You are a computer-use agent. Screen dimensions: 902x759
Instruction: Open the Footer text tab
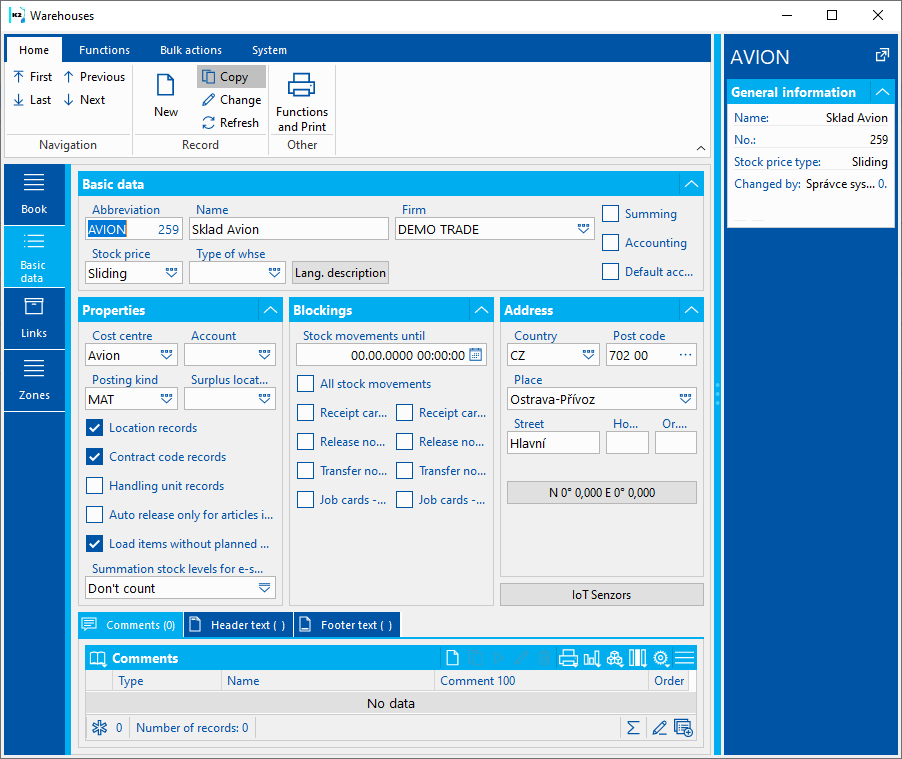[347, 625]
